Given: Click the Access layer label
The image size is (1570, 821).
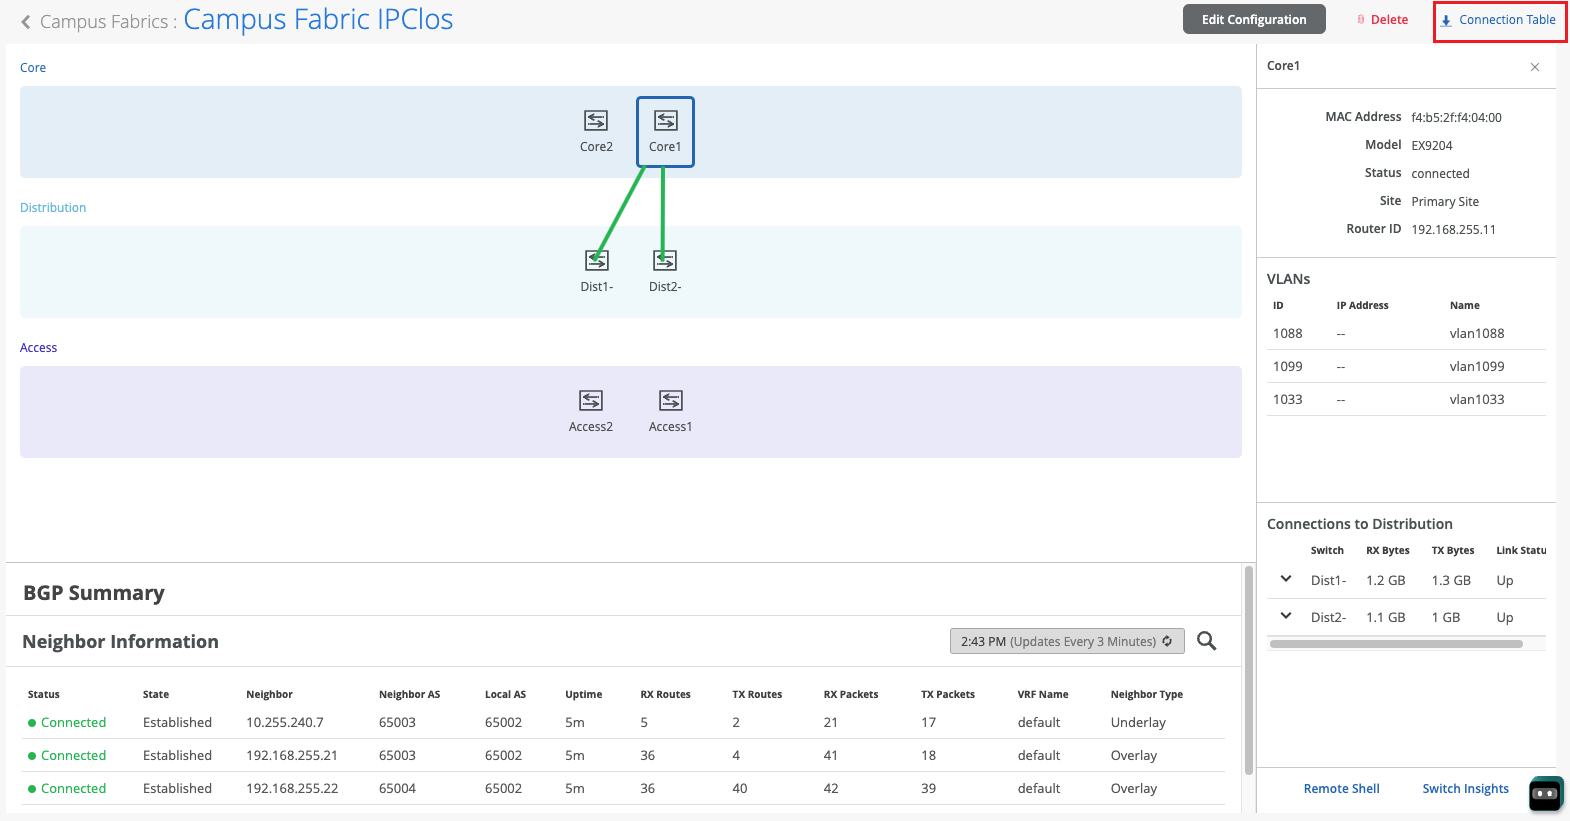Looking at the screenshot, I should (x=38, y=348).
